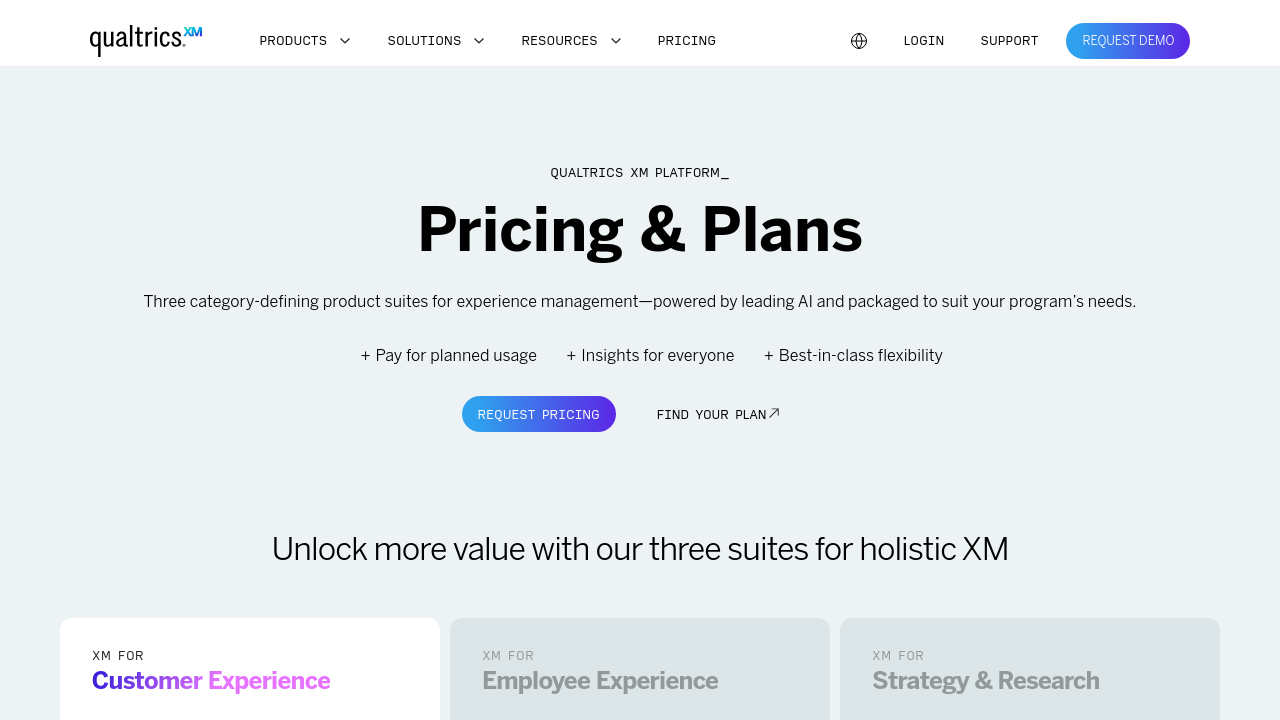Viewport: 1280px width, 720px height.
Task: Expand the Solutions menu chevron
Action: (x=479, y=41)
